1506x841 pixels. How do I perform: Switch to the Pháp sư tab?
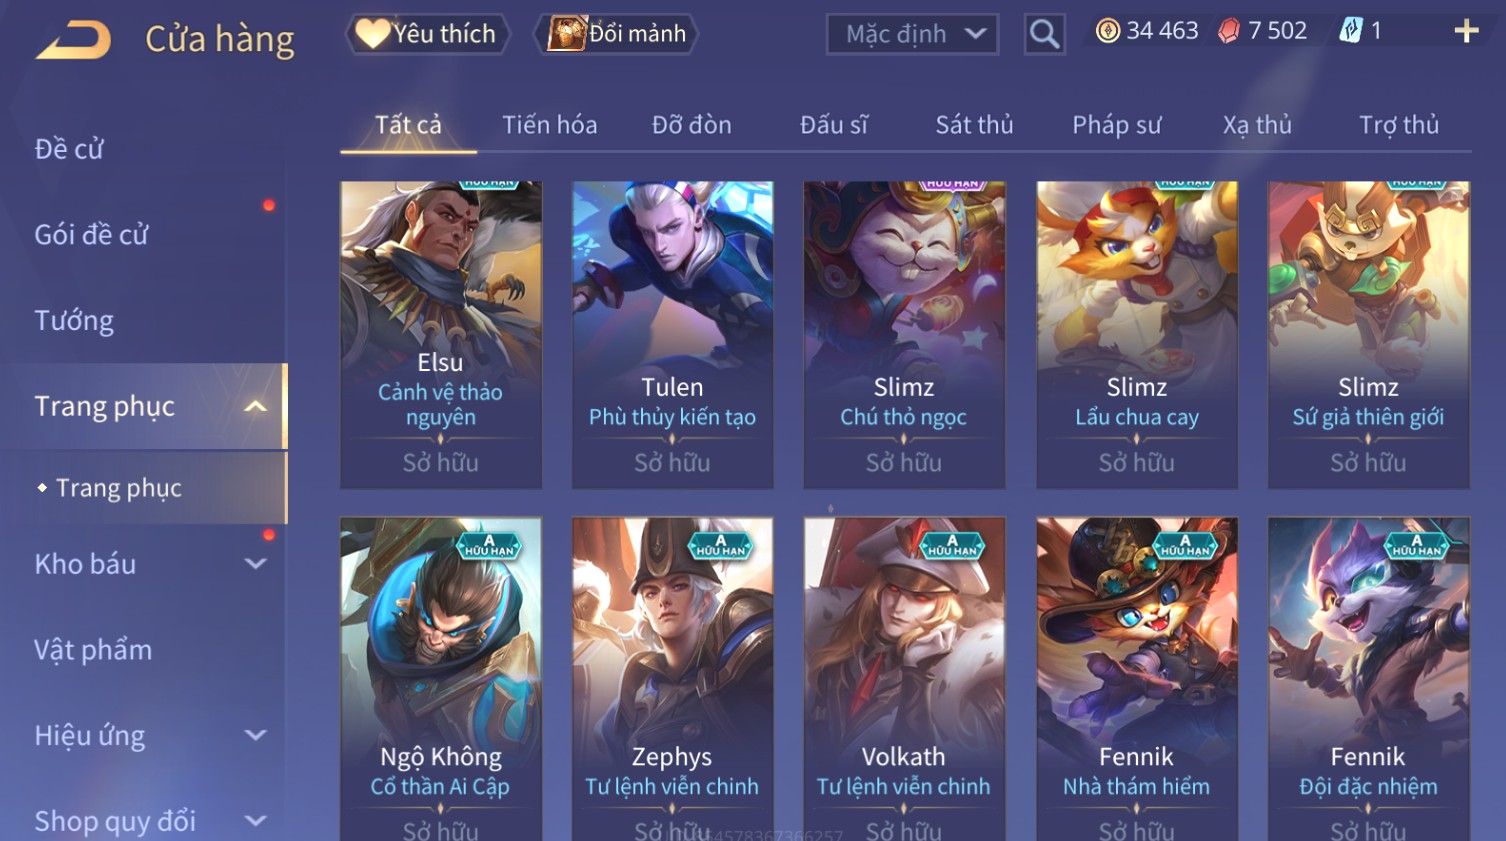pyautogui.click(x=1116, y=125)
